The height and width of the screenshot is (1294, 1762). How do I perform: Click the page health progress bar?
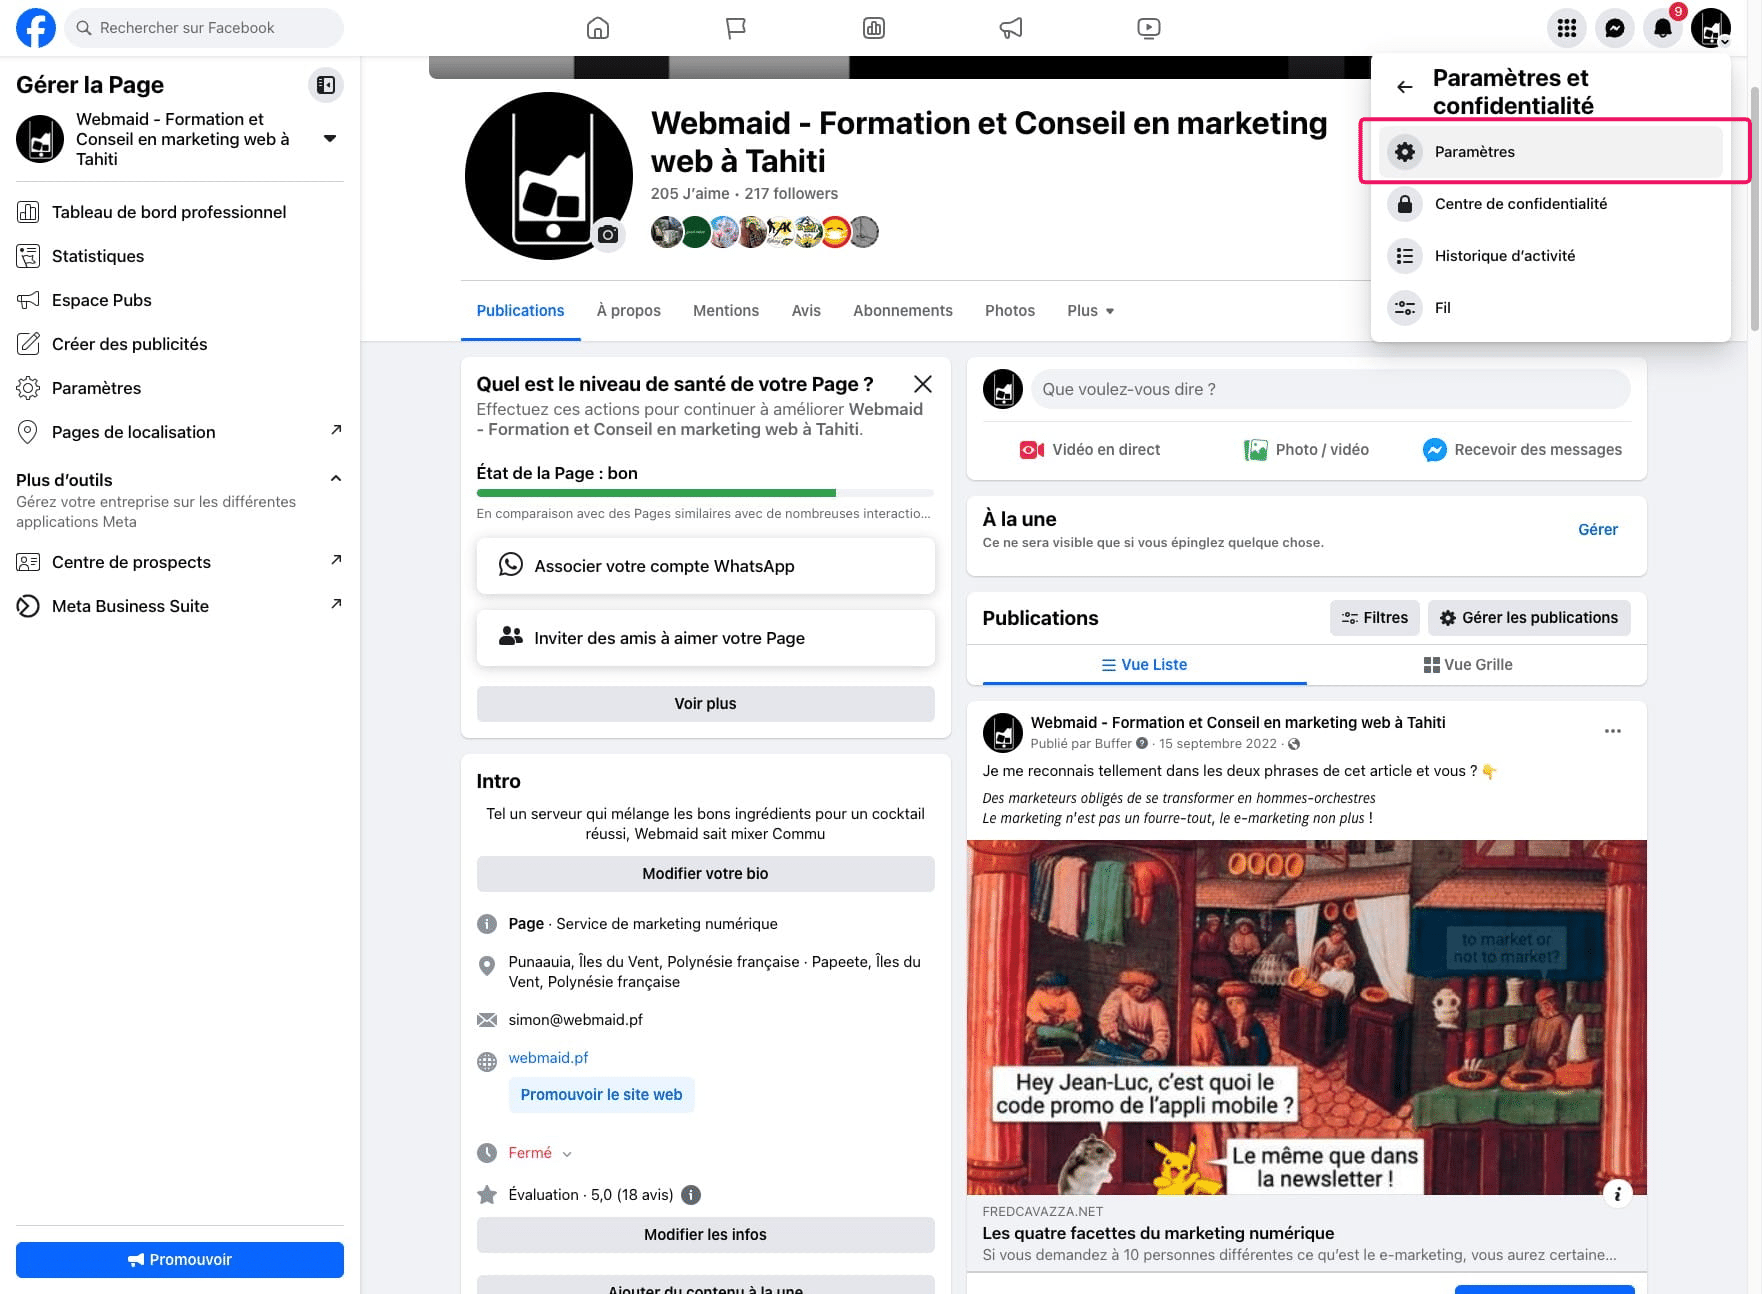point(705,493)
